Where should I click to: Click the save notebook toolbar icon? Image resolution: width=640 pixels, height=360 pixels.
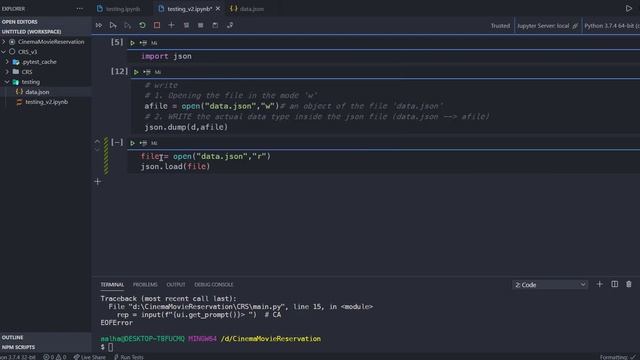(215, 25)
